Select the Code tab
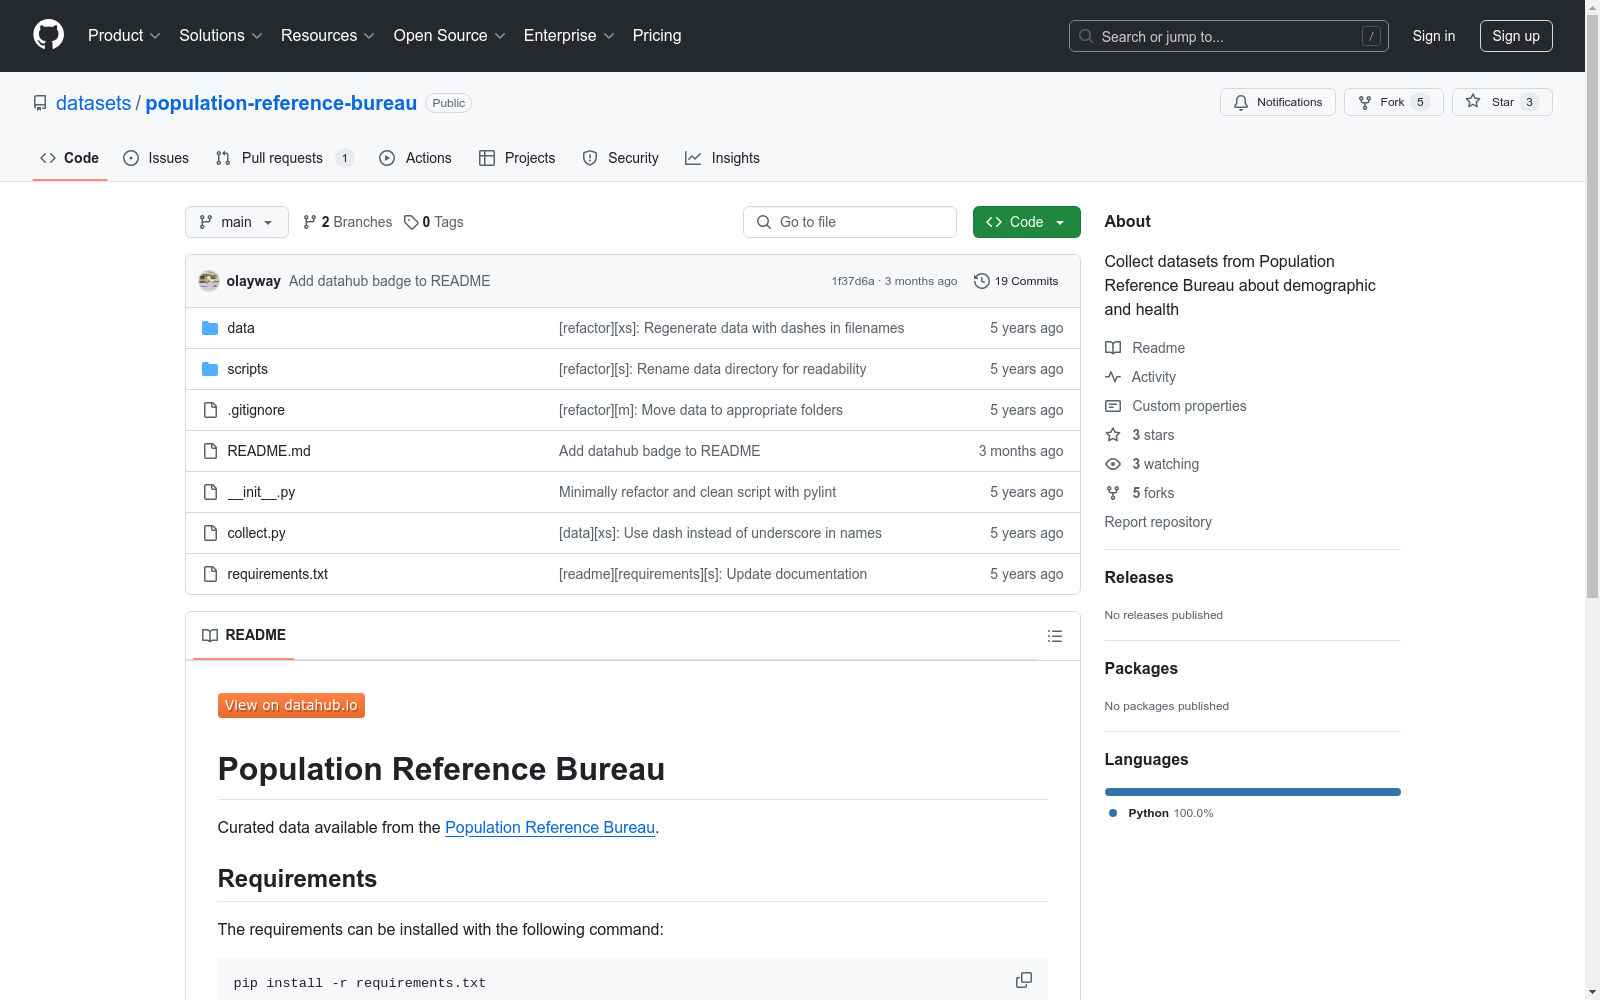The height and width of the screenshot is (1000, 1600). pyautogui.click(x=70, y=158)
